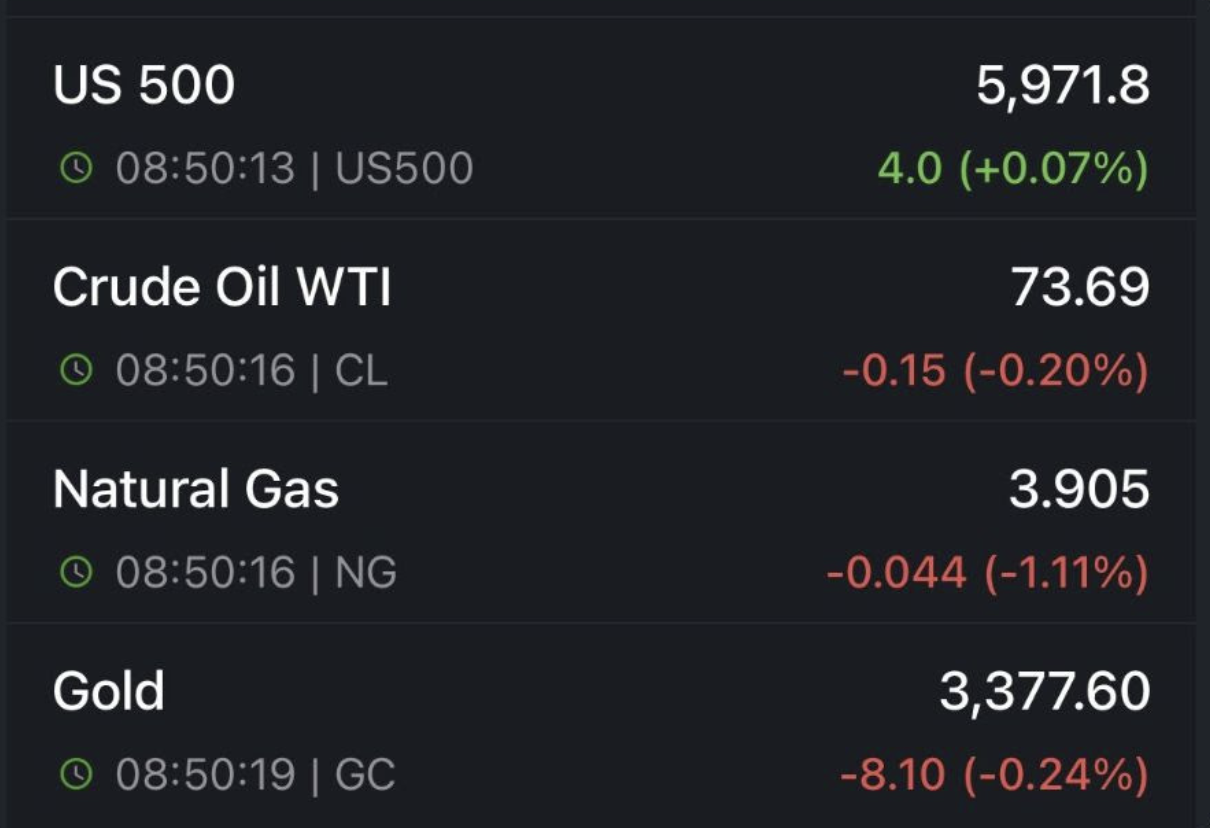Click the -8.10 (-0.24%) change value

pyautogui.click(x=994, y=776)
